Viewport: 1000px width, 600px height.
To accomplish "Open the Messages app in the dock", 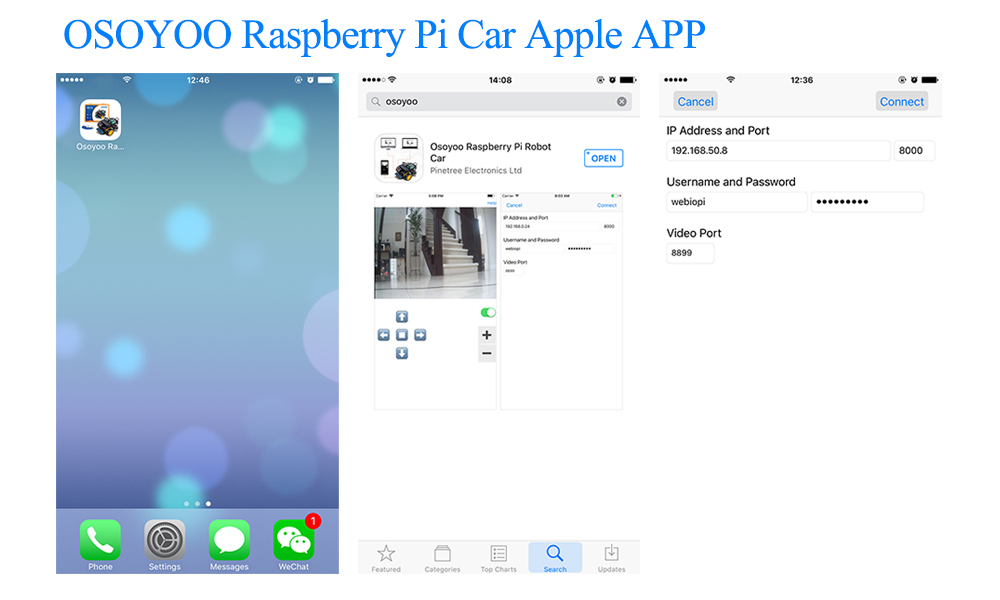I will pos(229,539).
